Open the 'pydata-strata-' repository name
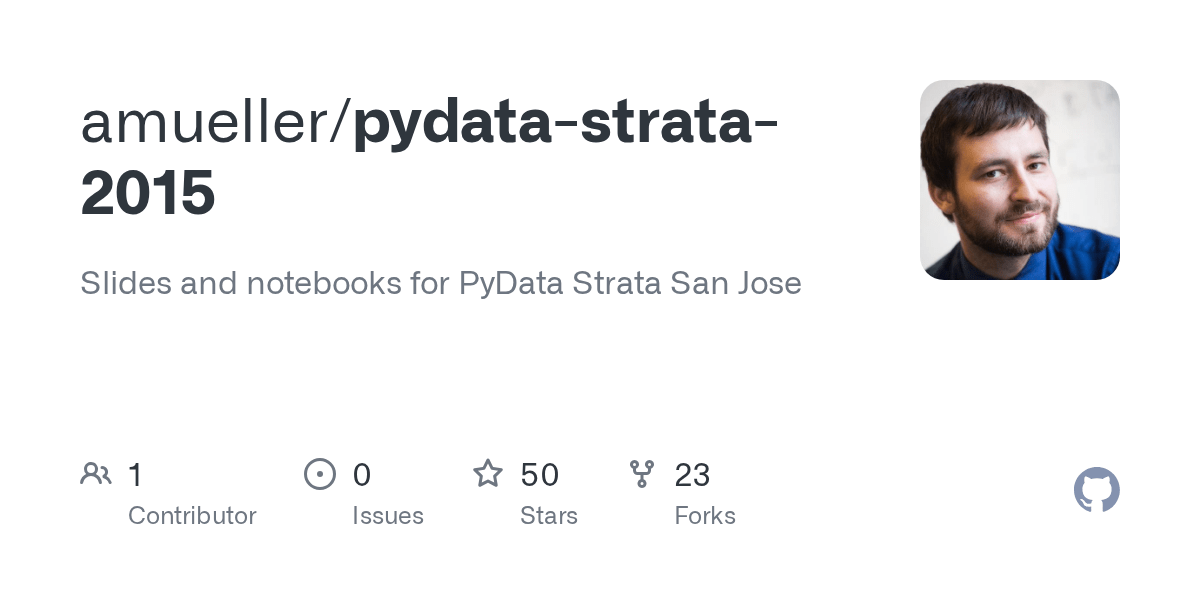The width and height of the screenshot is (1200, 600). point(566,122)
